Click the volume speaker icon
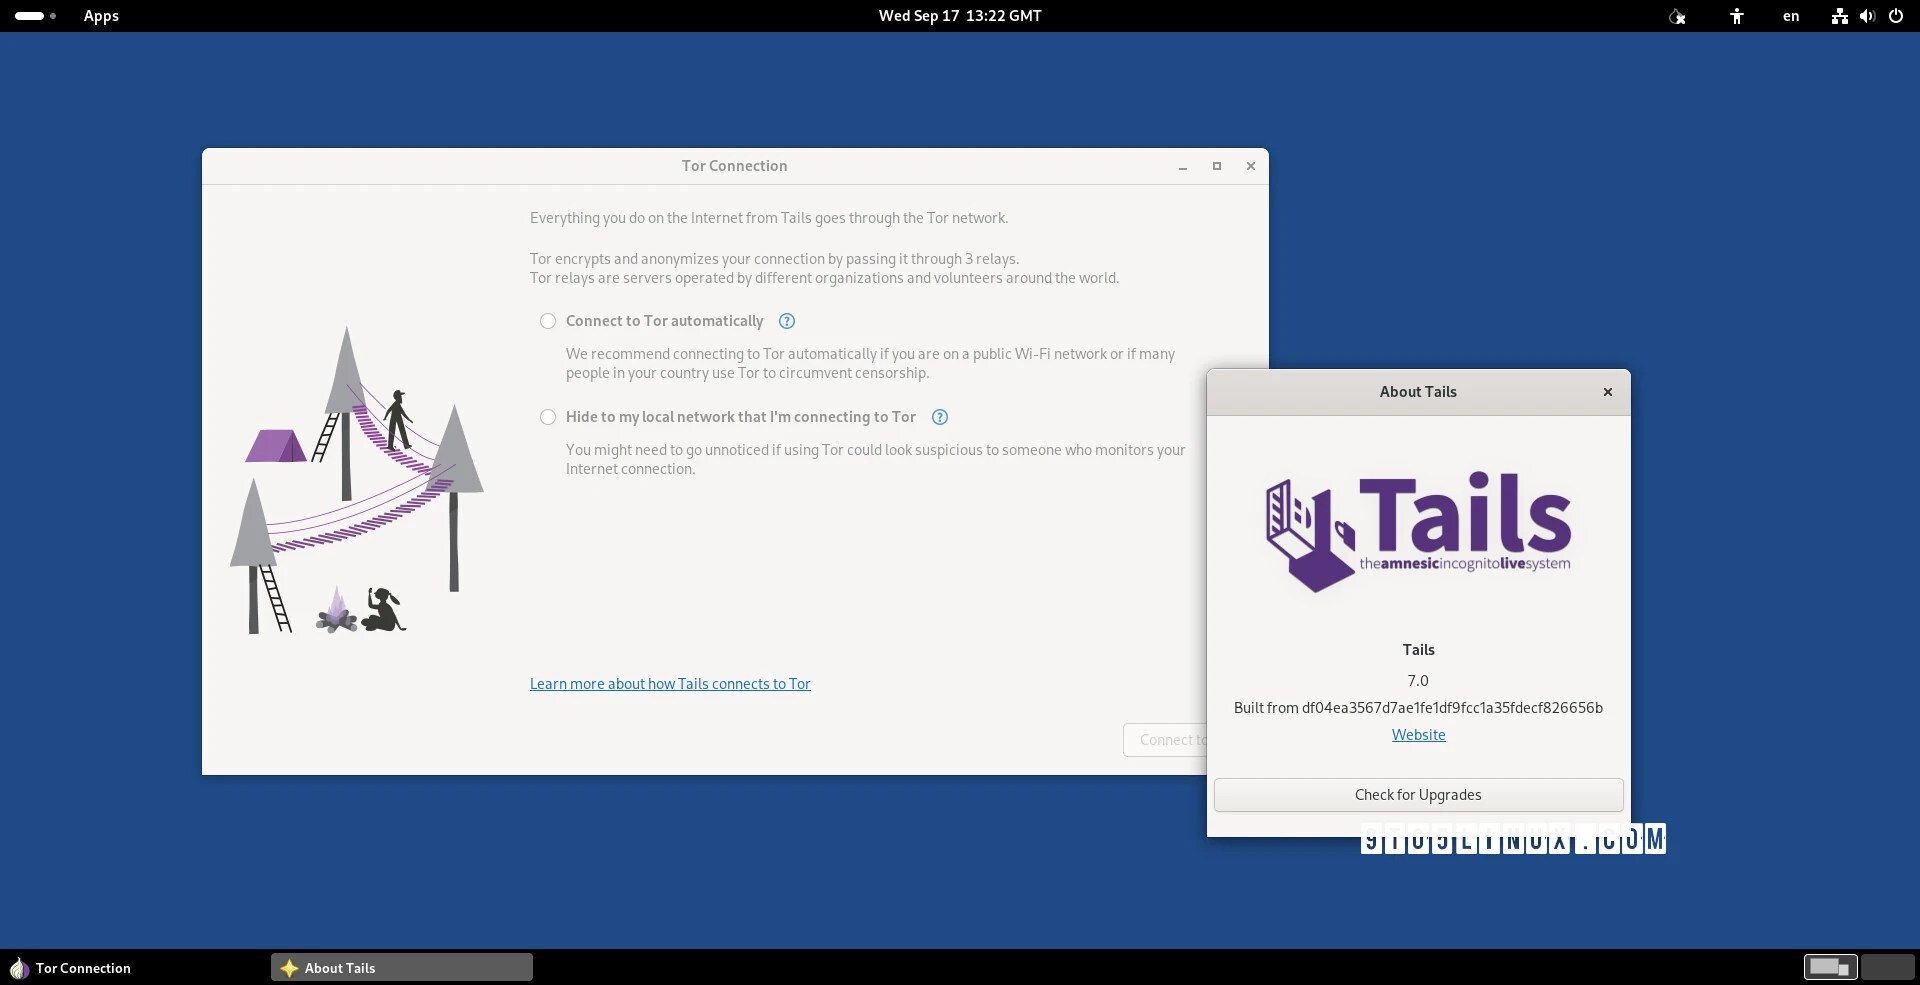 tap(1867, 16)
